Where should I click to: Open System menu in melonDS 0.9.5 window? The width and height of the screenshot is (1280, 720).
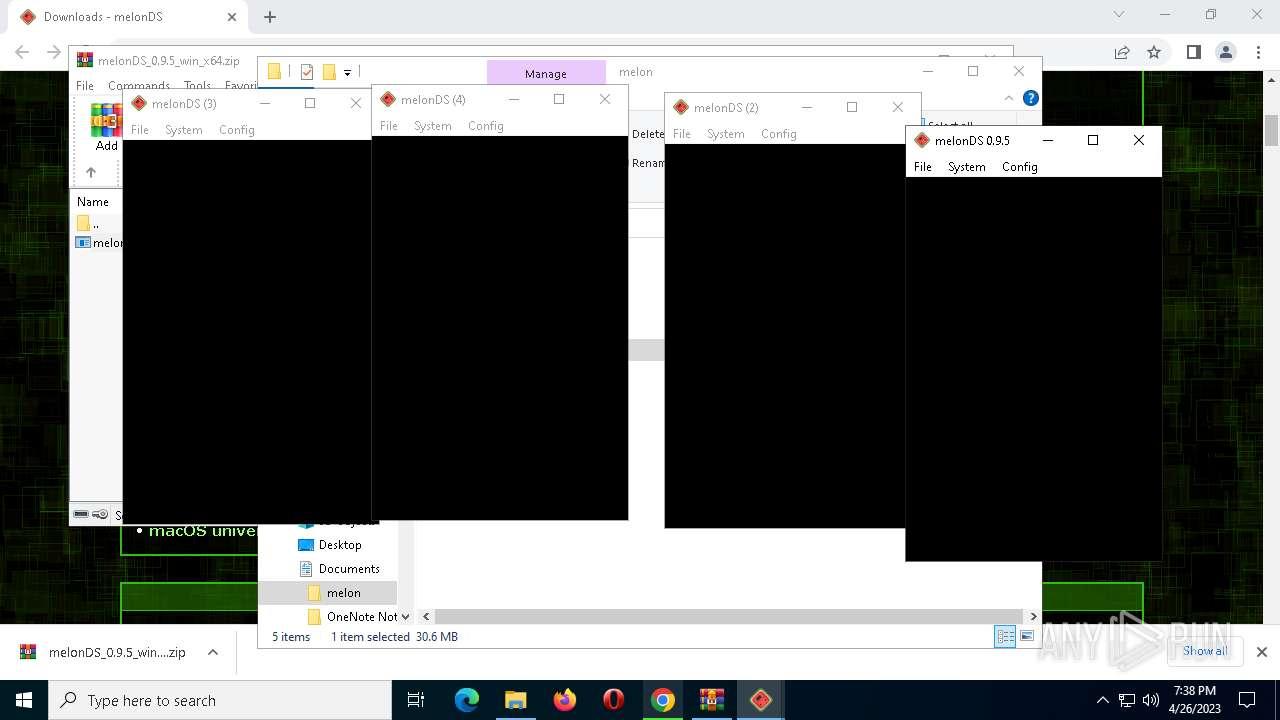[x=967, y=167]
